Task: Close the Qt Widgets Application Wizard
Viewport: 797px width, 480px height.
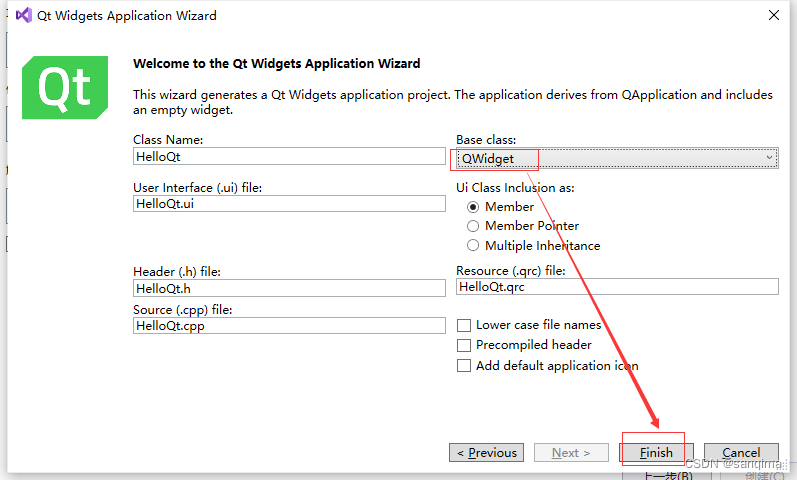Action: 774,15
